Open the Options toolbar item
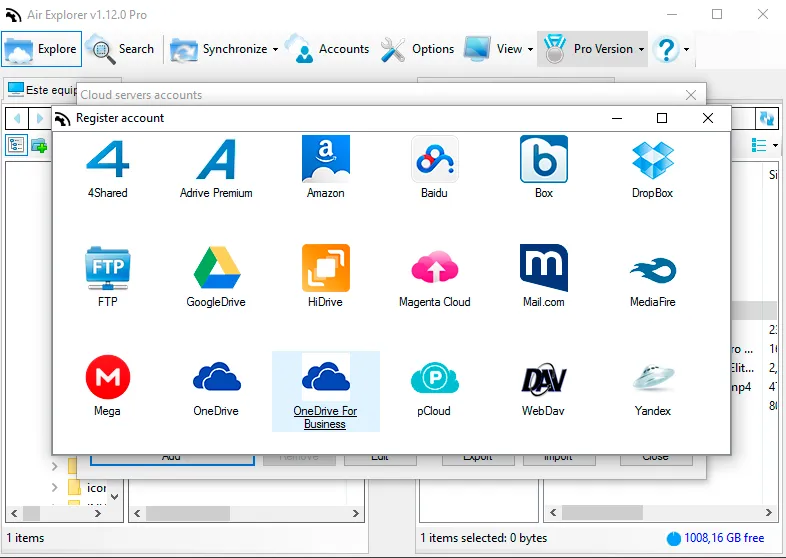The image size is (786, 558). pos(418,49)
